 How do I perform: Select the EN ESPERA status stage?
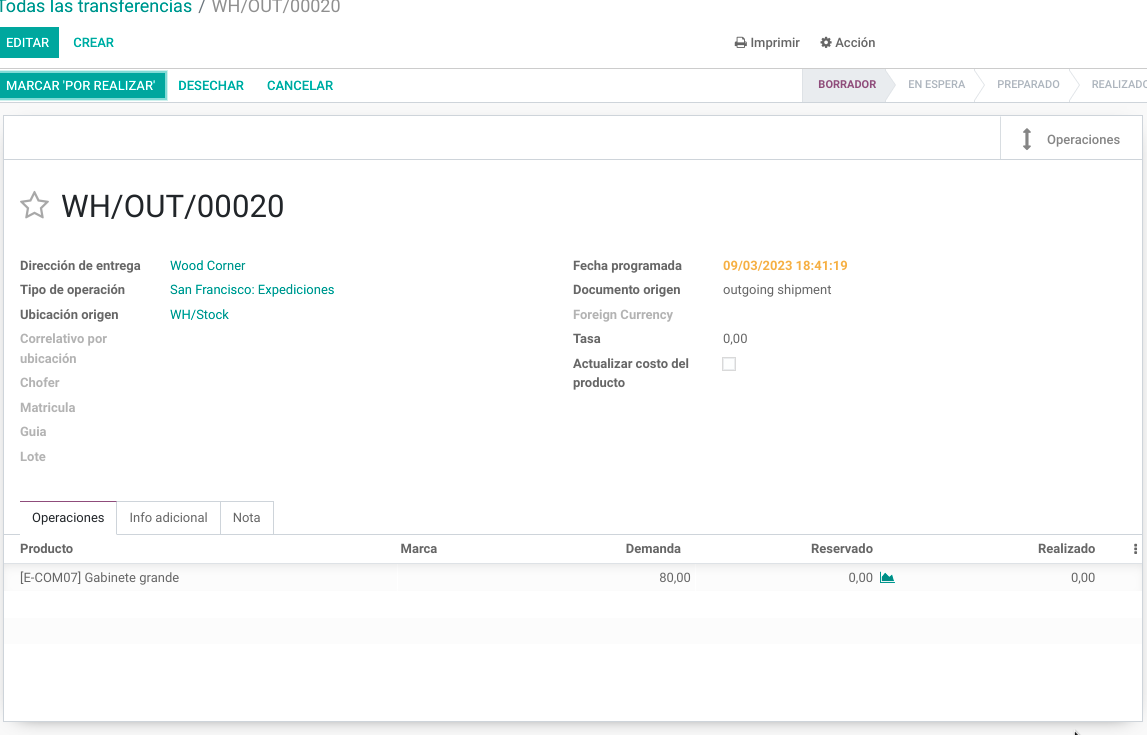point(936,85)
